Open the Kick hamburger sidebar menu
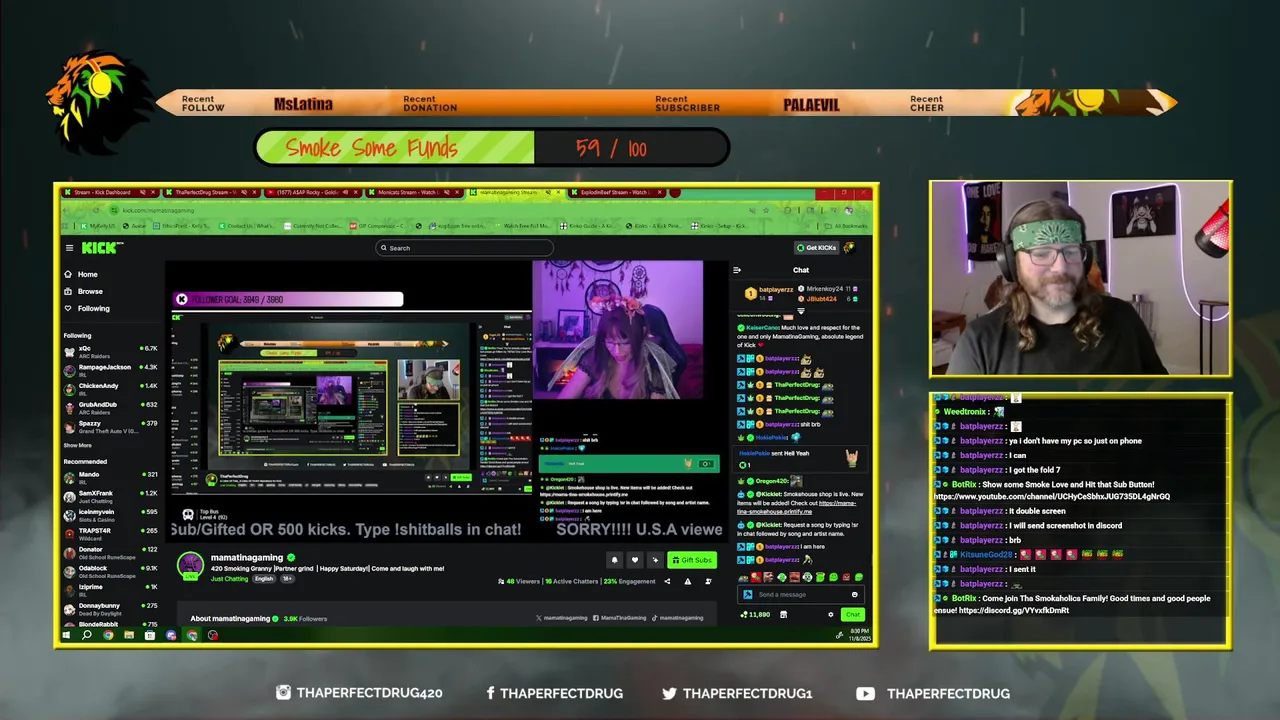The height and width of the screenshot is (720, 1280). tap(69, 248)
